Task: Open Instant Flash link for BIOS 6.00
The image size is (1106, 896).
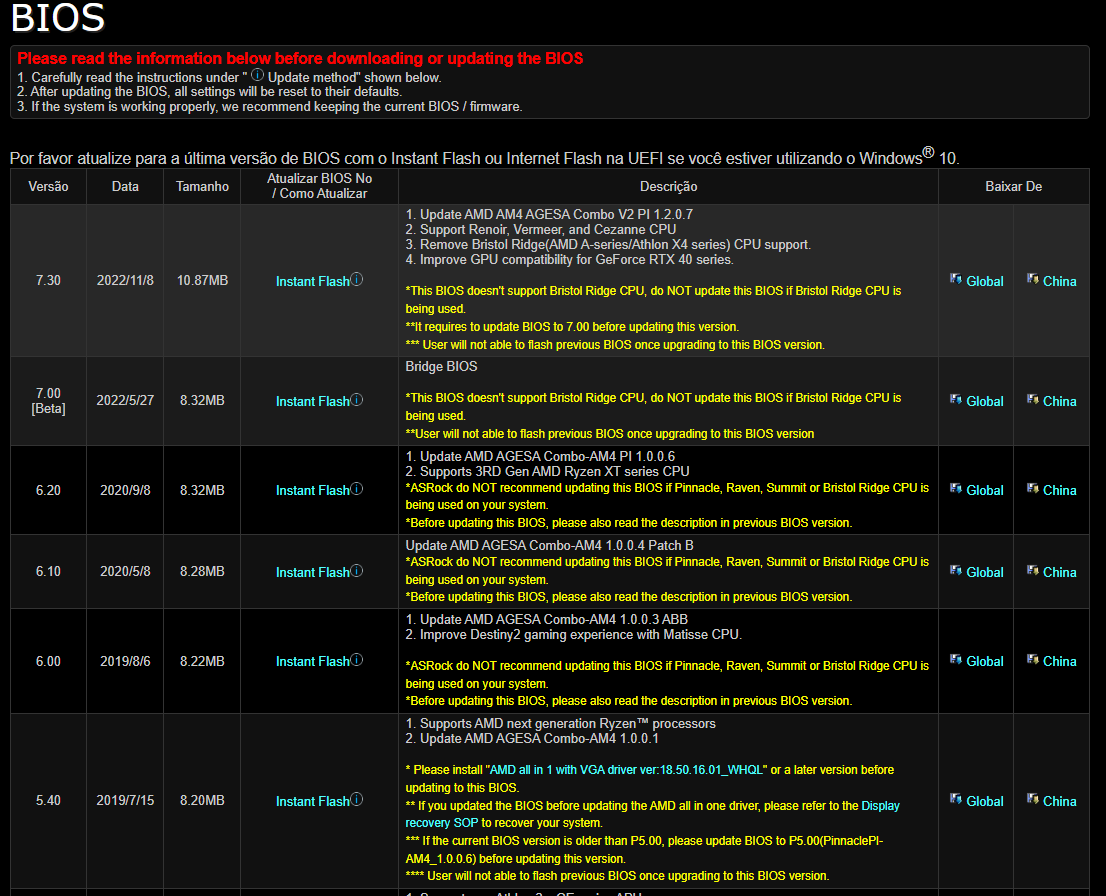Action: click(312, 662)
